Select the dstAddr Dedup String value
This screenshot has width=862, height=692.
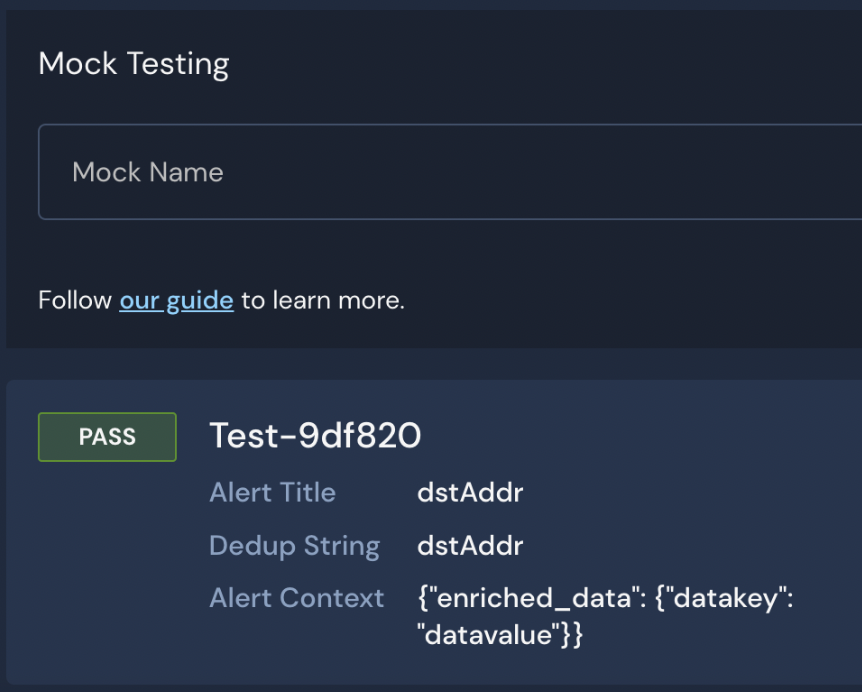point(470,545)
